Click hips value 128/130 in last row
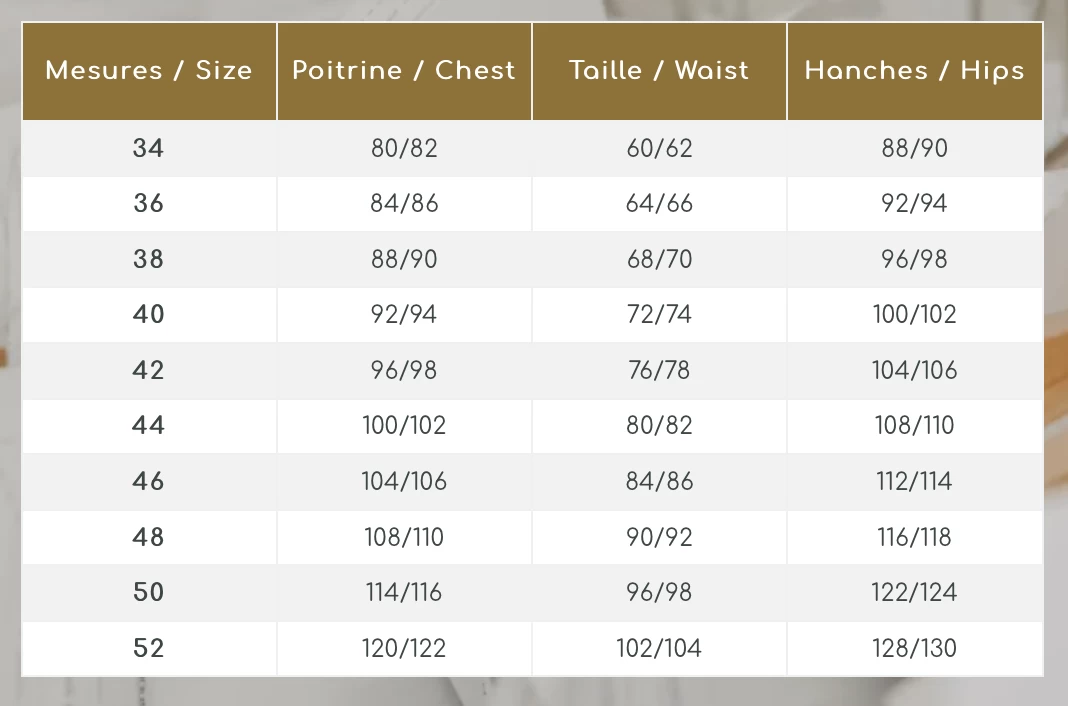The image size is (1068, 706). click(914, 649)
